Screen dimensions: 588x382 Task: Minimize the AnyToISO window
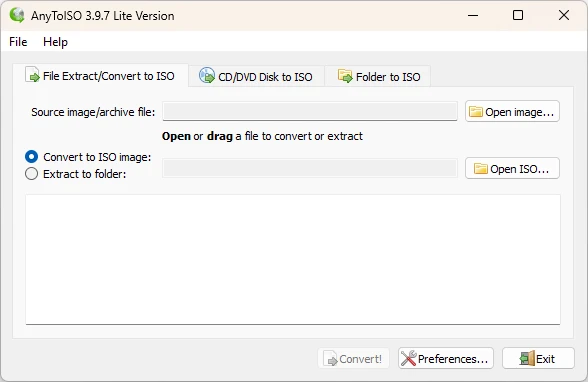coord(473,15)
